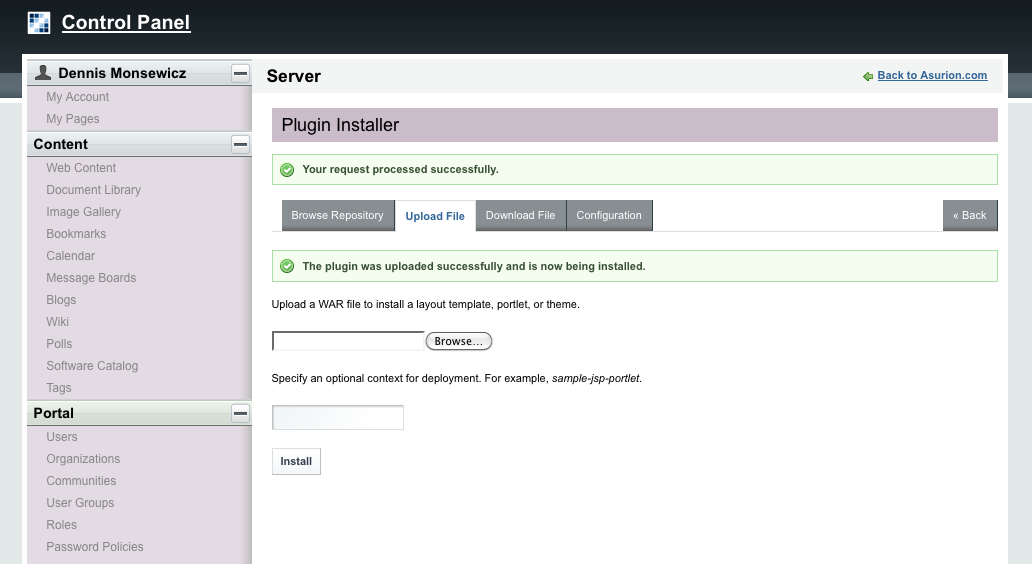The image size is (1032, 564).
Task: Click the Browse... file button
Action: pos(459,342)
